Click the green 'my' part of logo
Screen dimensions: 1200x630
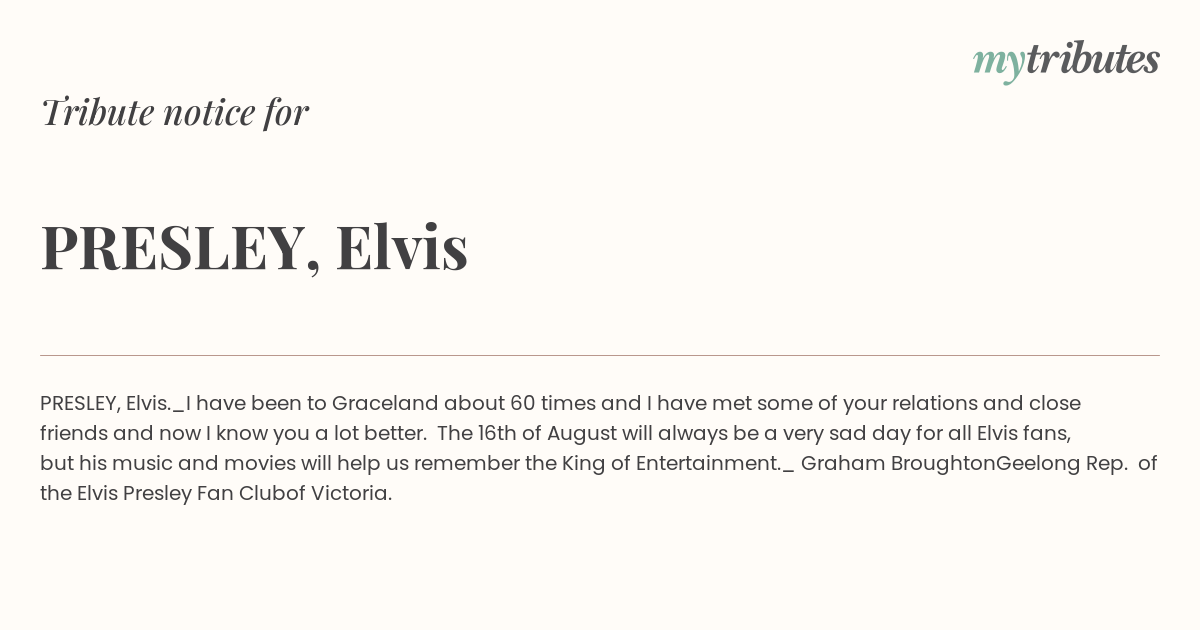999,64
